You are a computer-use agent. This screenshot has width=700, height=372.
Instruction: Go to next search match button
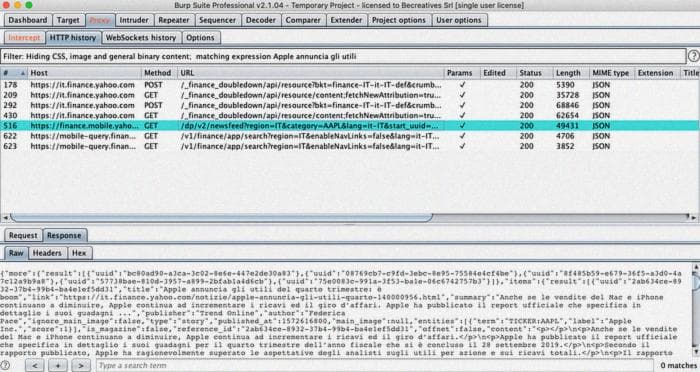(81, 365)
